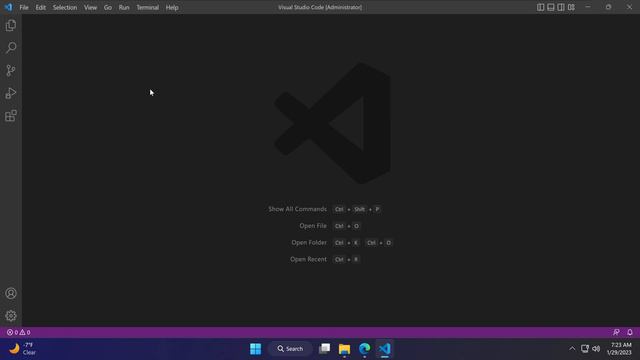Open the Source Control view
Screen dimensions: 640x360
point(11,71)
